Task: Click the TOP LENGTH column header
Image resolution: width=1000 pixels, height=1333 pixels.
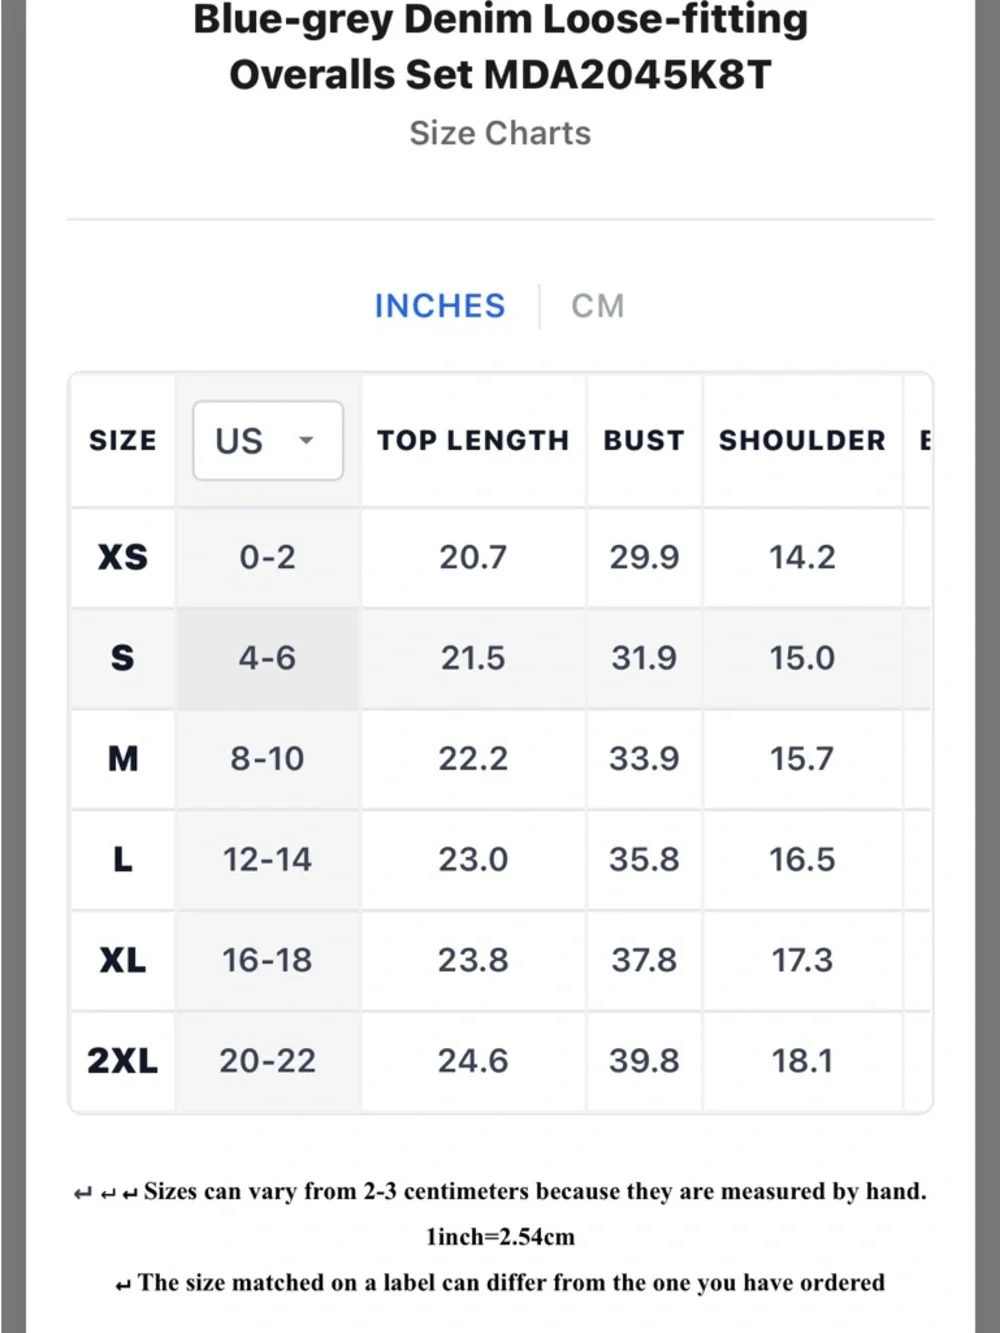Action: pyautogui.click(x=473, y=440)
